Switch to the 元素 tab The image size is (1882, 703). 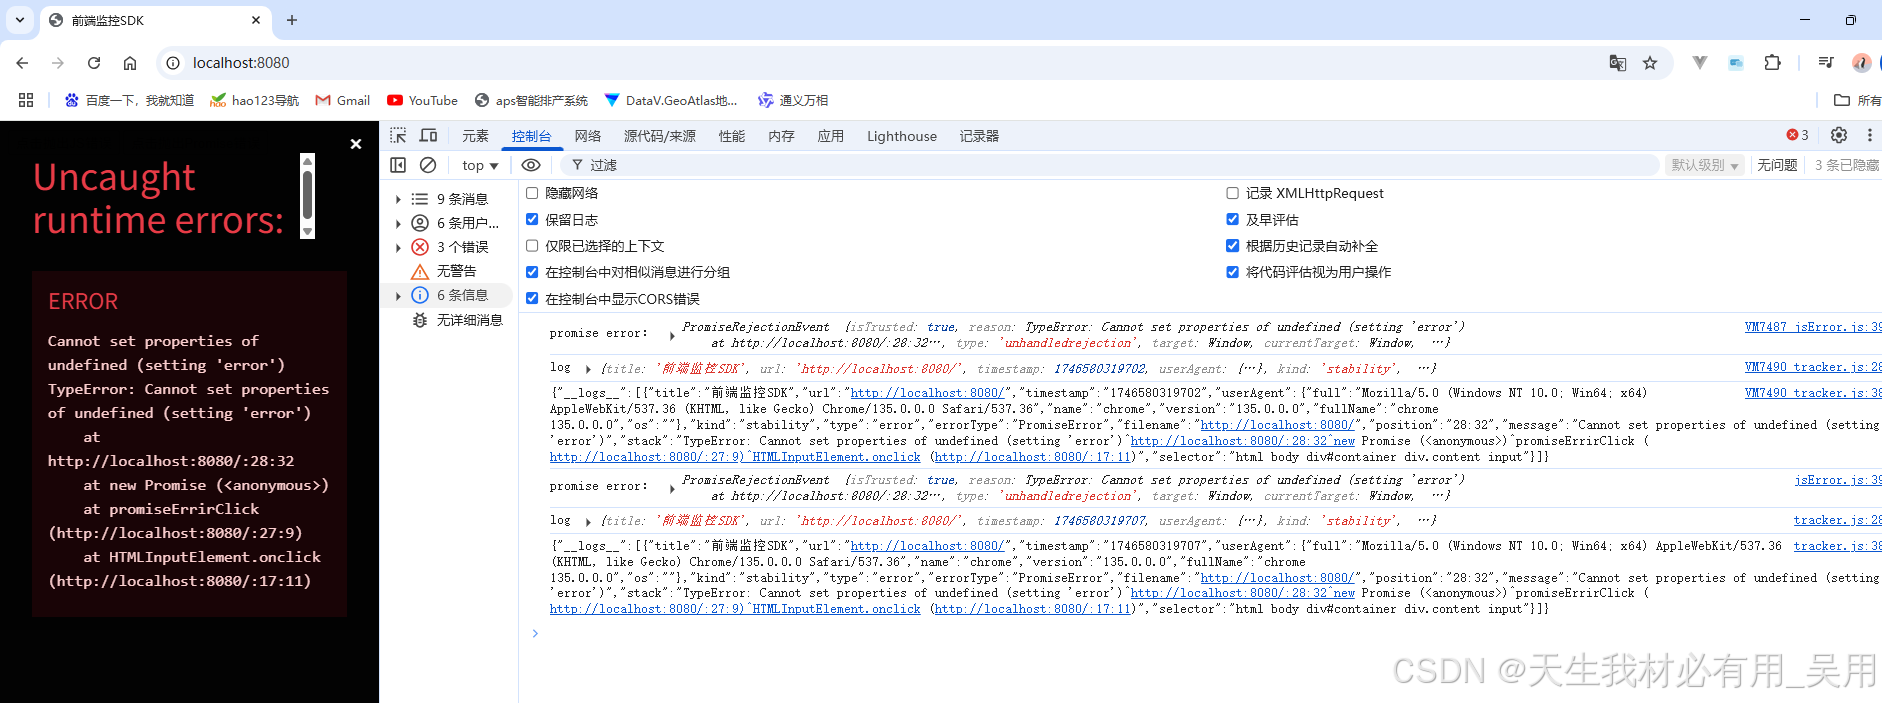(475, 136)
